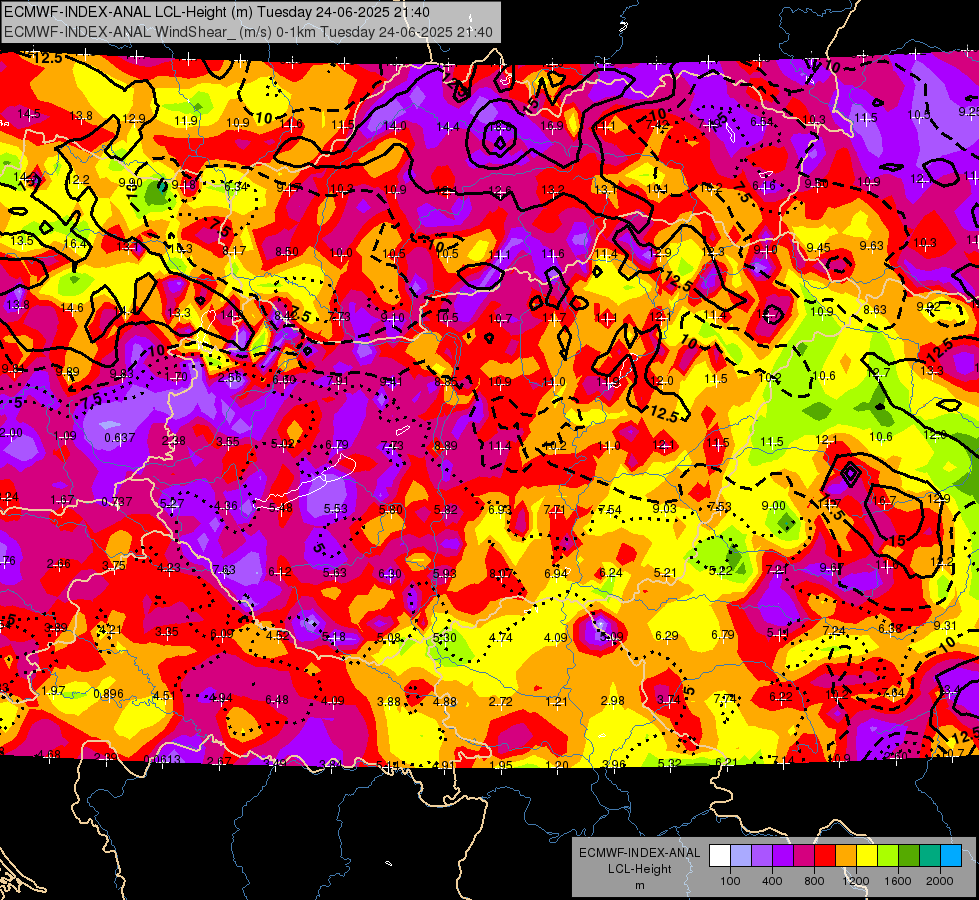The width and height of the screenshot is (979, 900).
Task: Click the map value "2.66"
Action: coord(59,563)
